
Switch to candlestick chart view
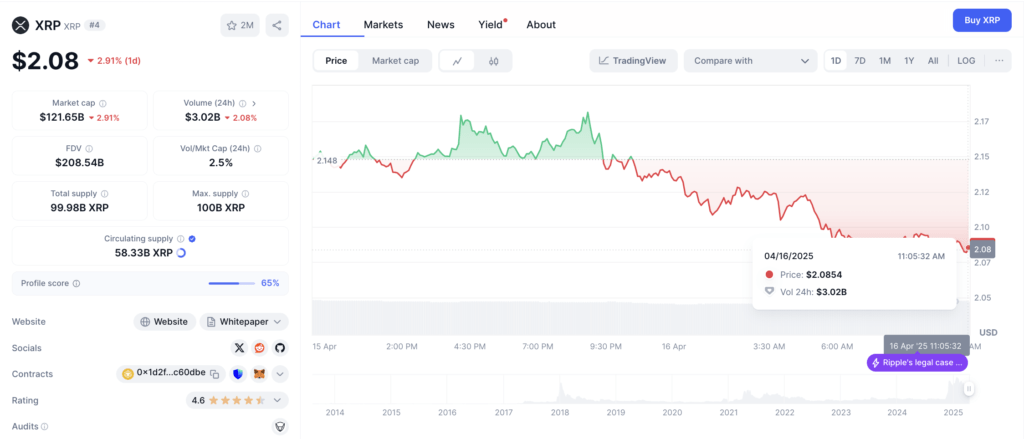pos(494,61)
